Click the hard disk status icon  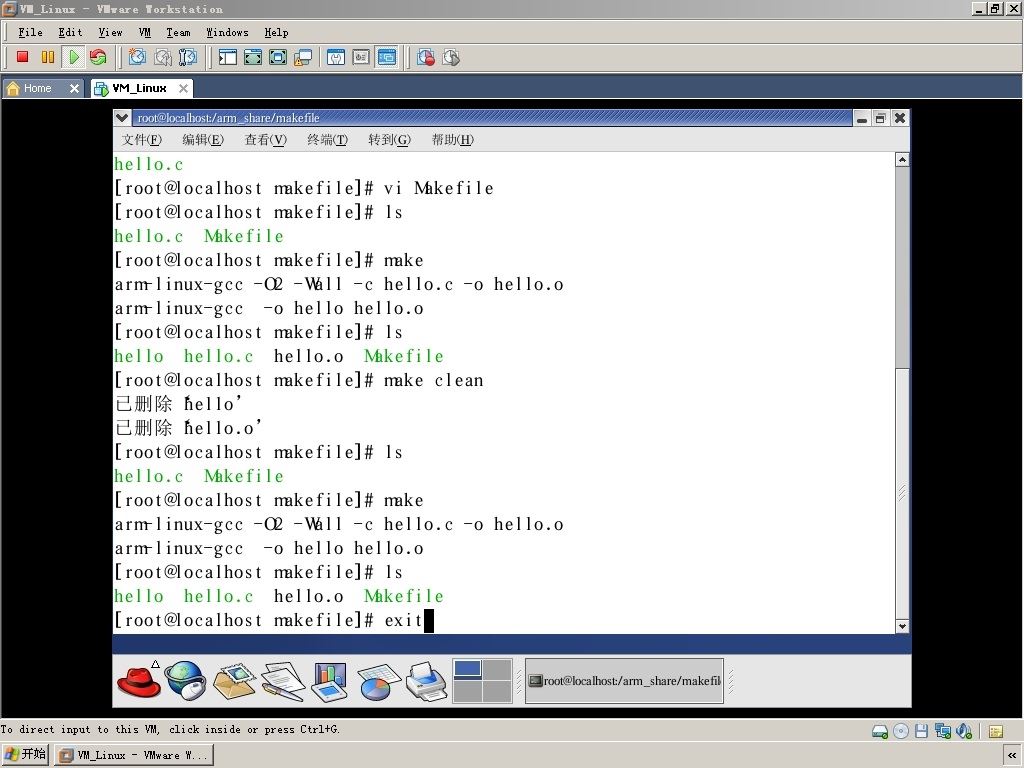[880, 731]
